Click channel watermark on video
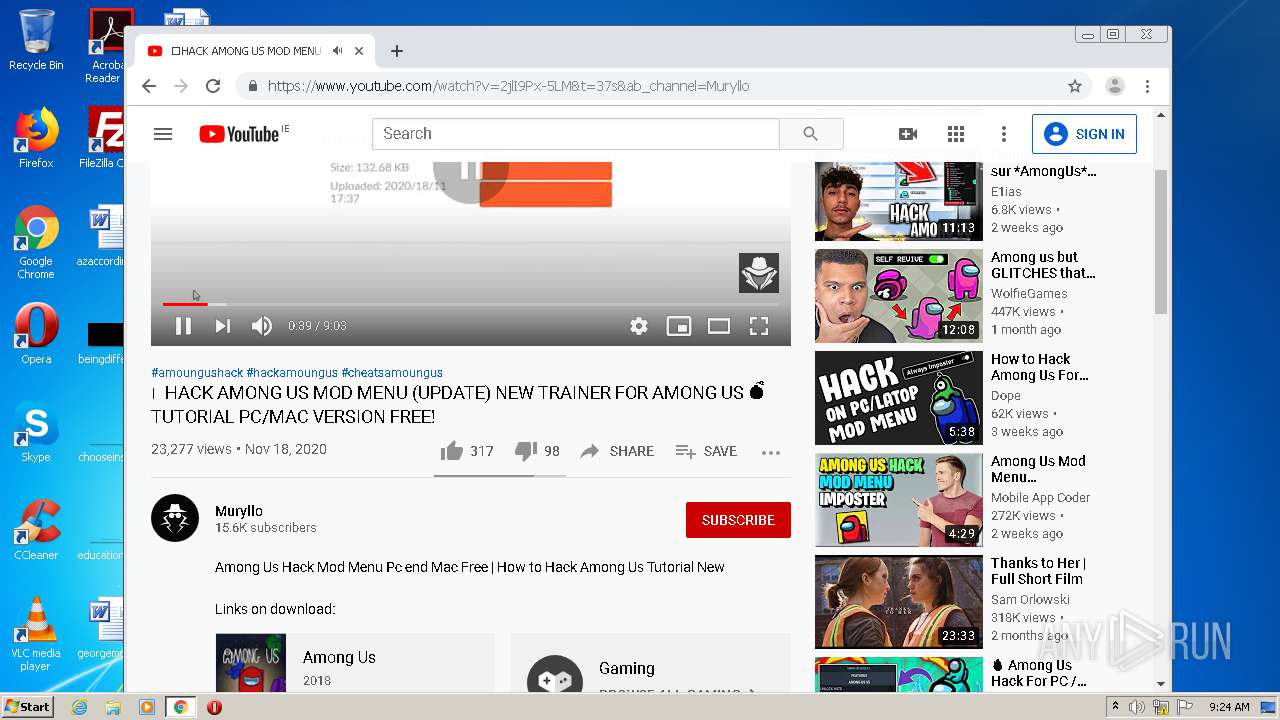1280x720 pixels. click(x=759, y=273)
